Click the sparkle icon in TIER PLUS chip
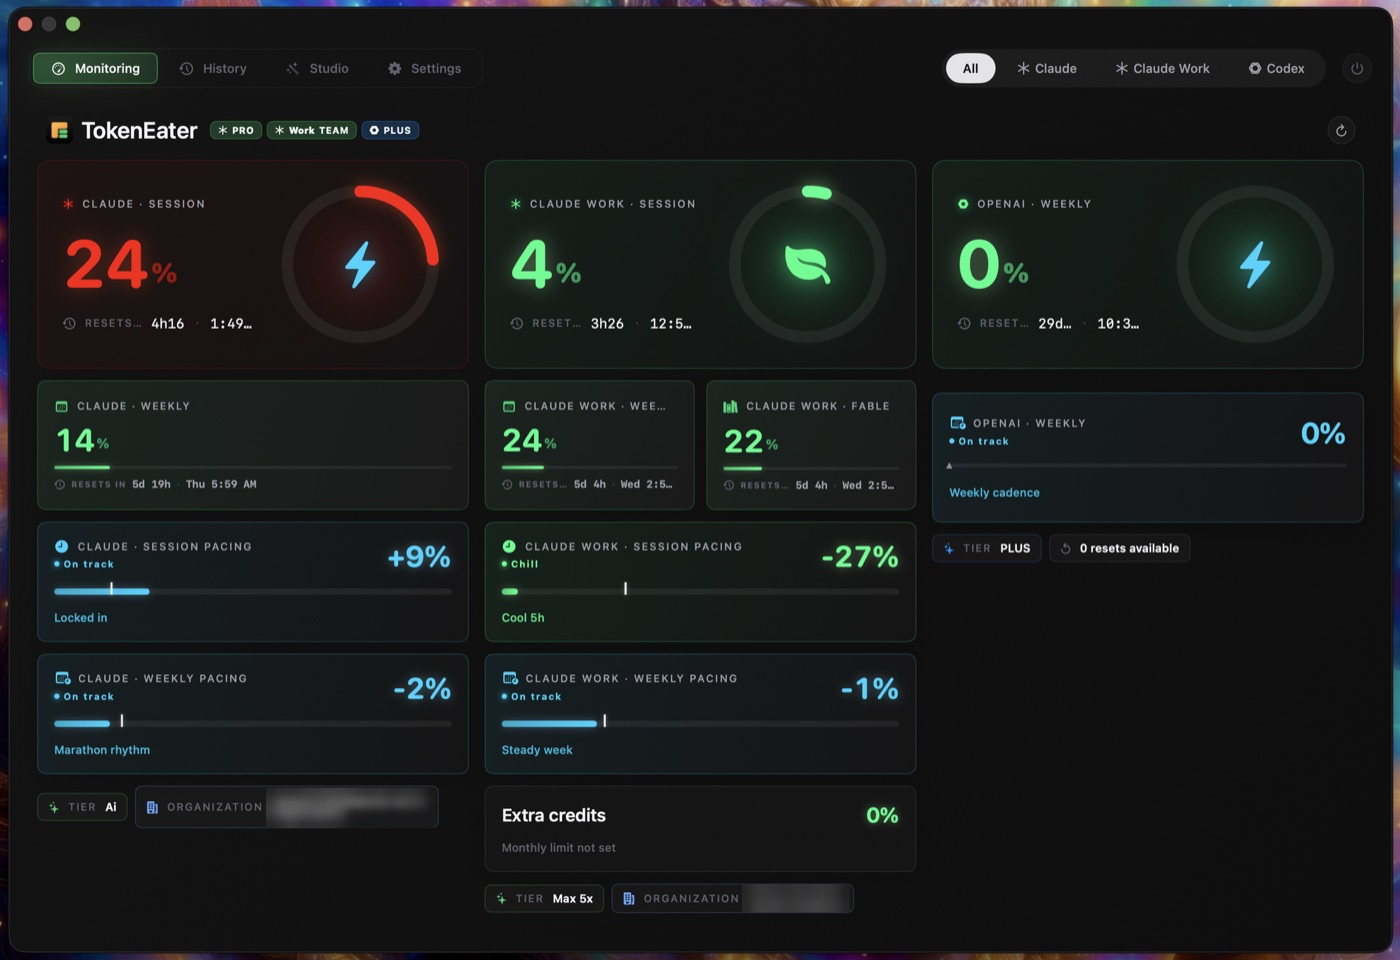Screen dimensions: 1400x960 click(948, 548)
